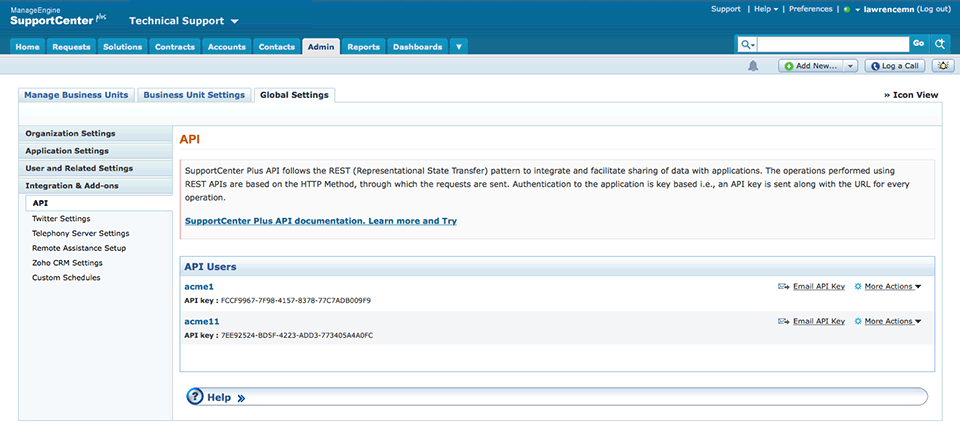Click gear icon in acme11 row
Screen dimensions: 960x431
pyautogui.click(x=858, y=321)
